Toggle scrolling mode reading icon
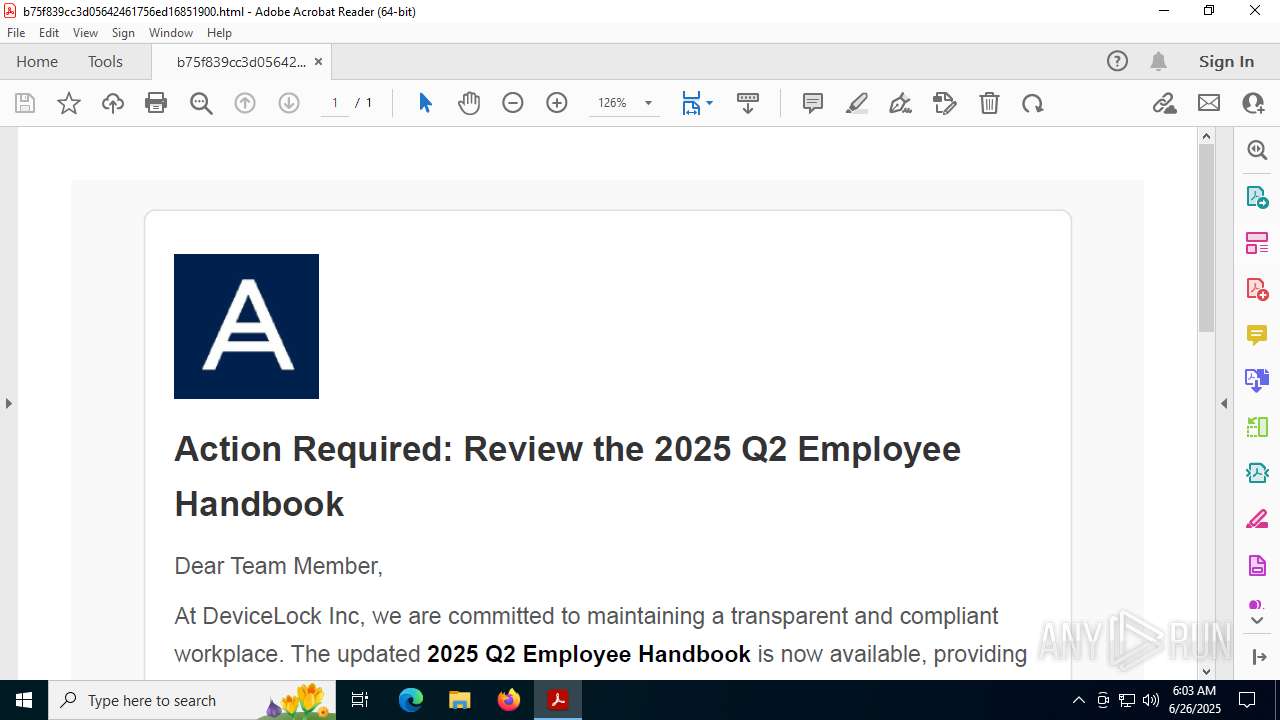Viewport: 1280px width, 720px height. 748,103
